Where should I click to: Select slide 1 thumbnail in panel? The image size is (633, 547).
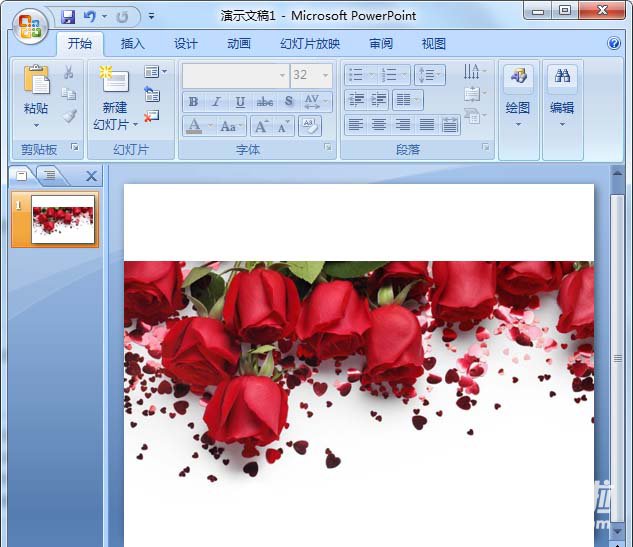[x=63, y=219]
